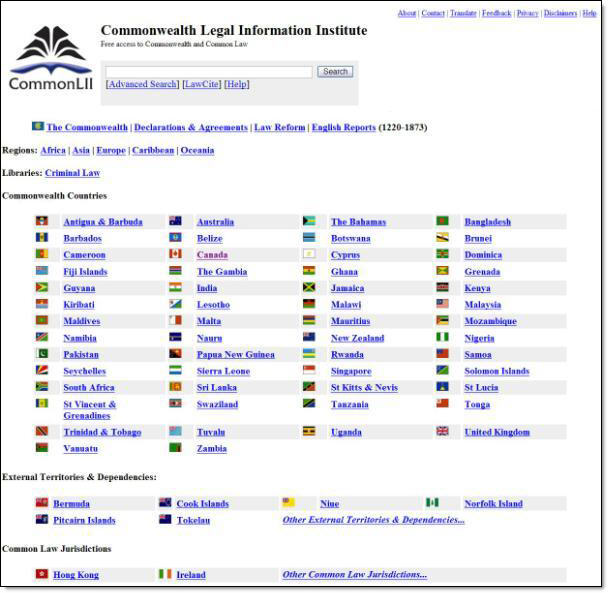Image resolution: width=608 pixels, height=593 pixels.
Task: Click the Pakistan flag icon
Action: 41,354
